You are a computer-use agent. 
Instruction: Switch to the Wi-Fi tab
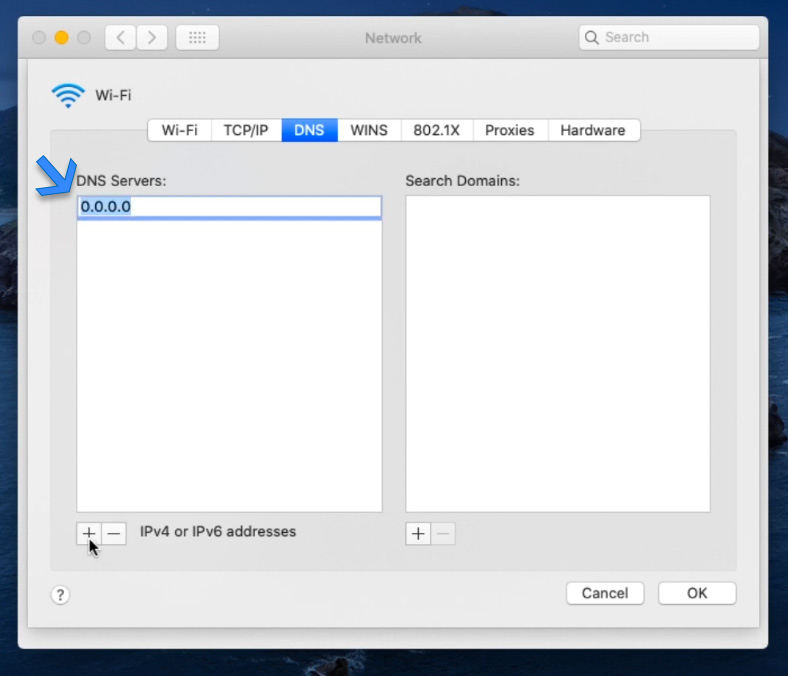[x=179, y=130]
